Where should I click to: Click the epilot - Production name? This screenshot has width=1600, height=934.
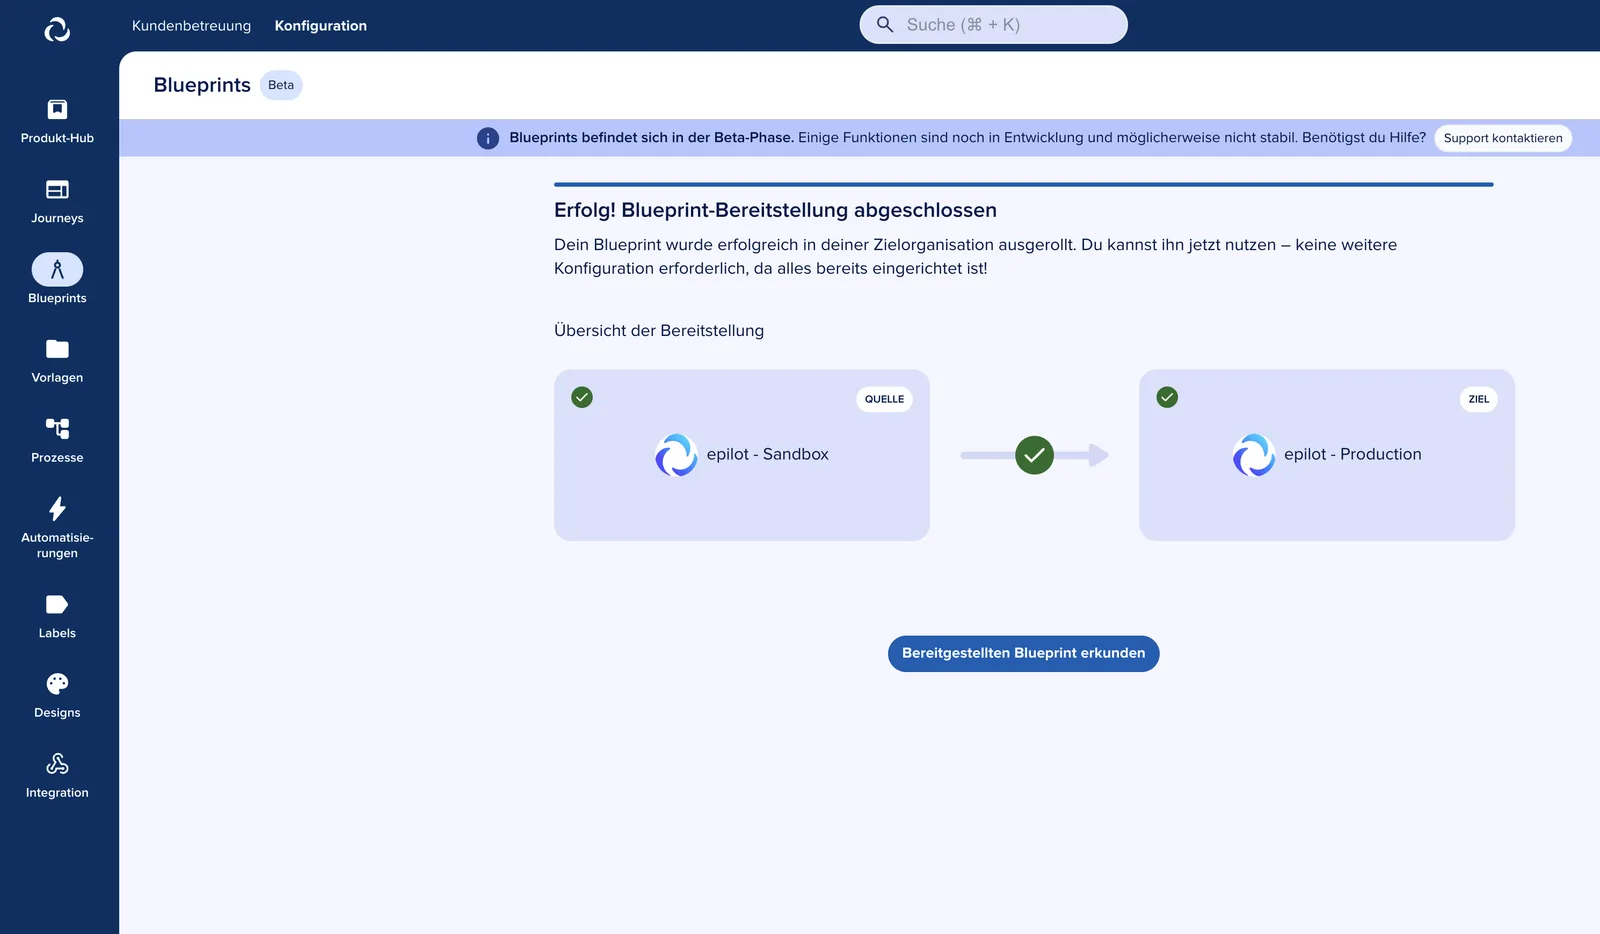(x=1353, y=454)
